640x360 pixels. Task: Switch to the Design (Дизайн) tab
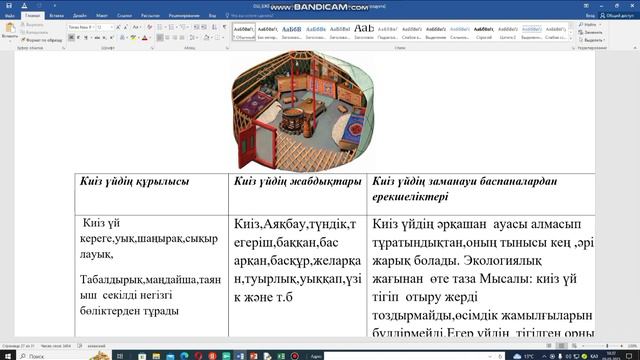coord(80,16)
